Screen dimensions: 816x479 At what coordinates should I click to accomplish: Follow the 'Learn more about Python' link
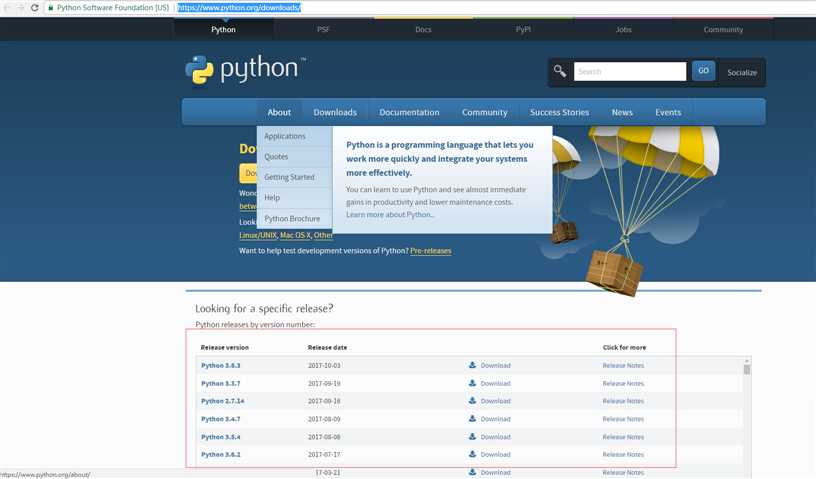click(x=390, y=215)
